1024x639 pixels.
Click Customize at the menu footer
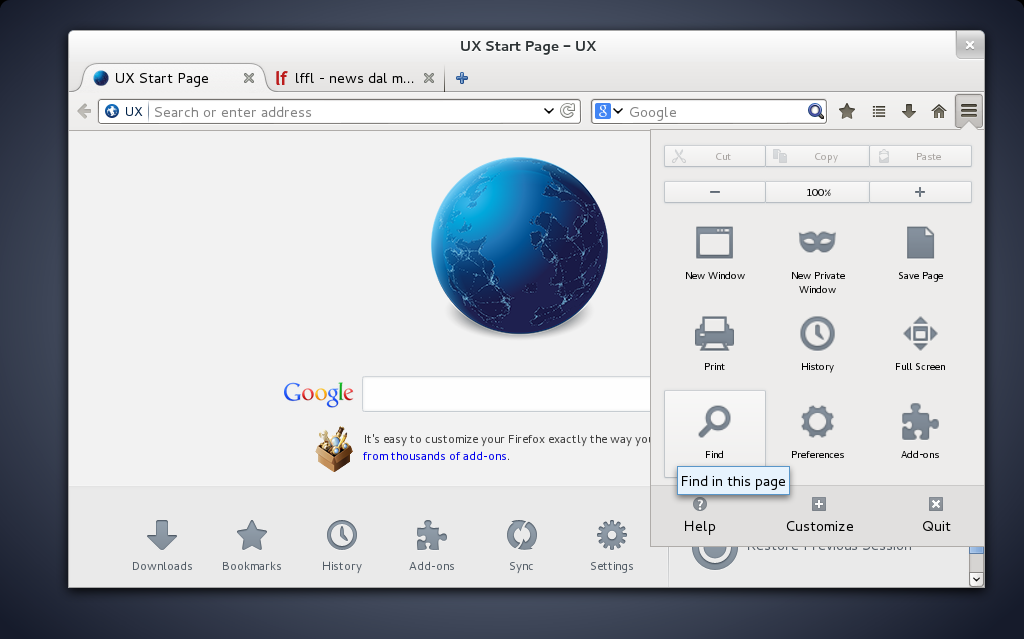click(819, 516)
